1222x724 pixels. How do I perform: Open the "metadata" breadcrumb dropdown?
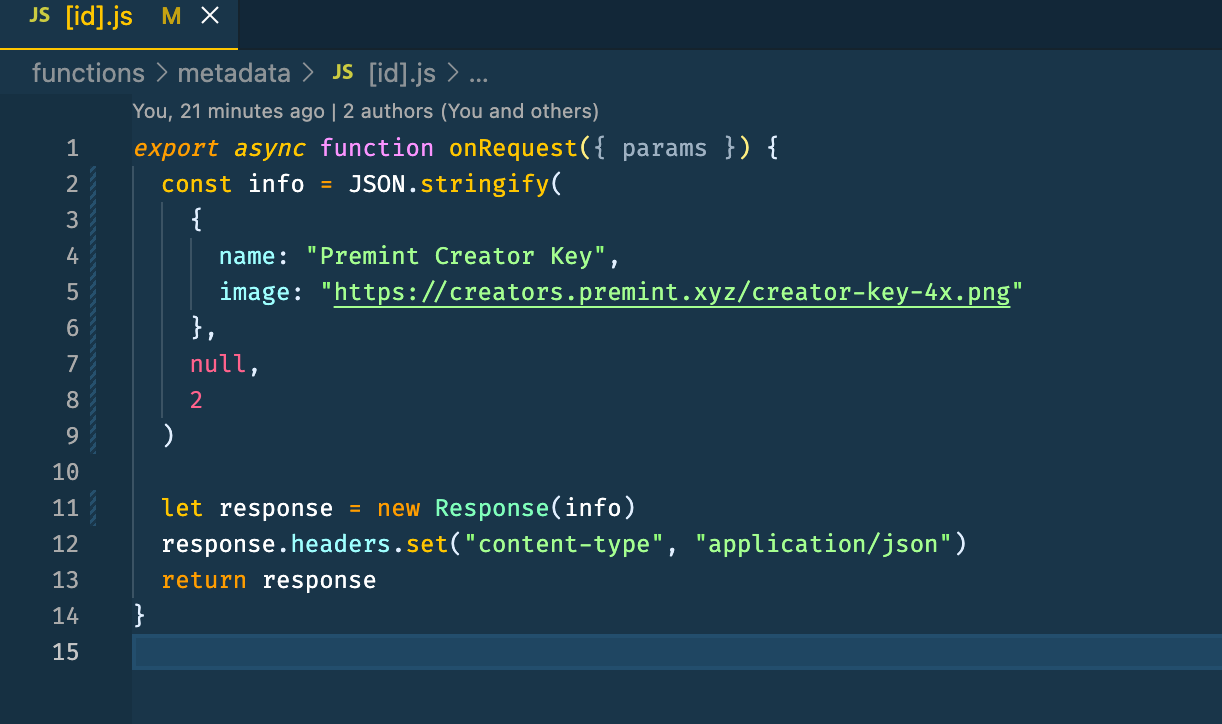click(234, 72)
